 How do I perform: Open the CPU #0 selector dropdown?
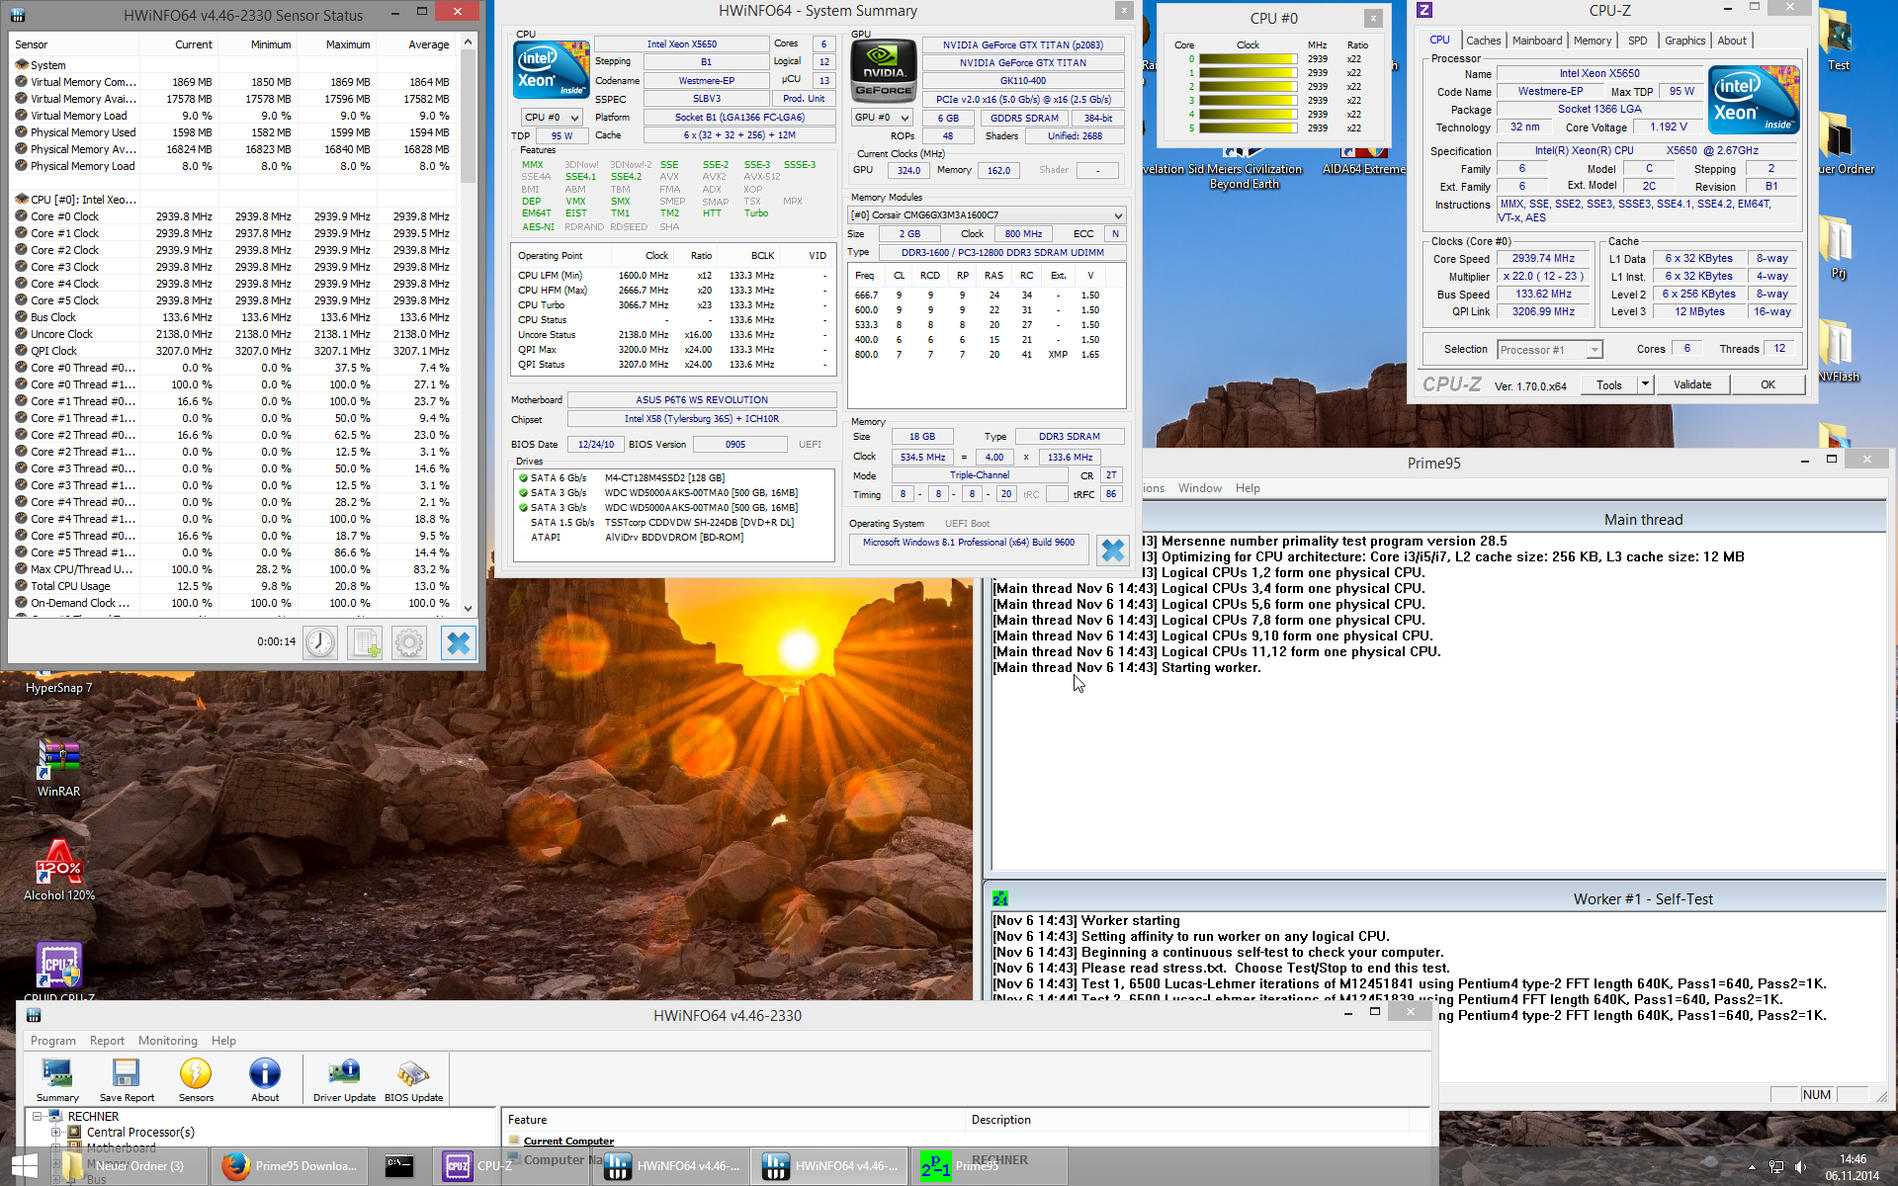[551, 117]
